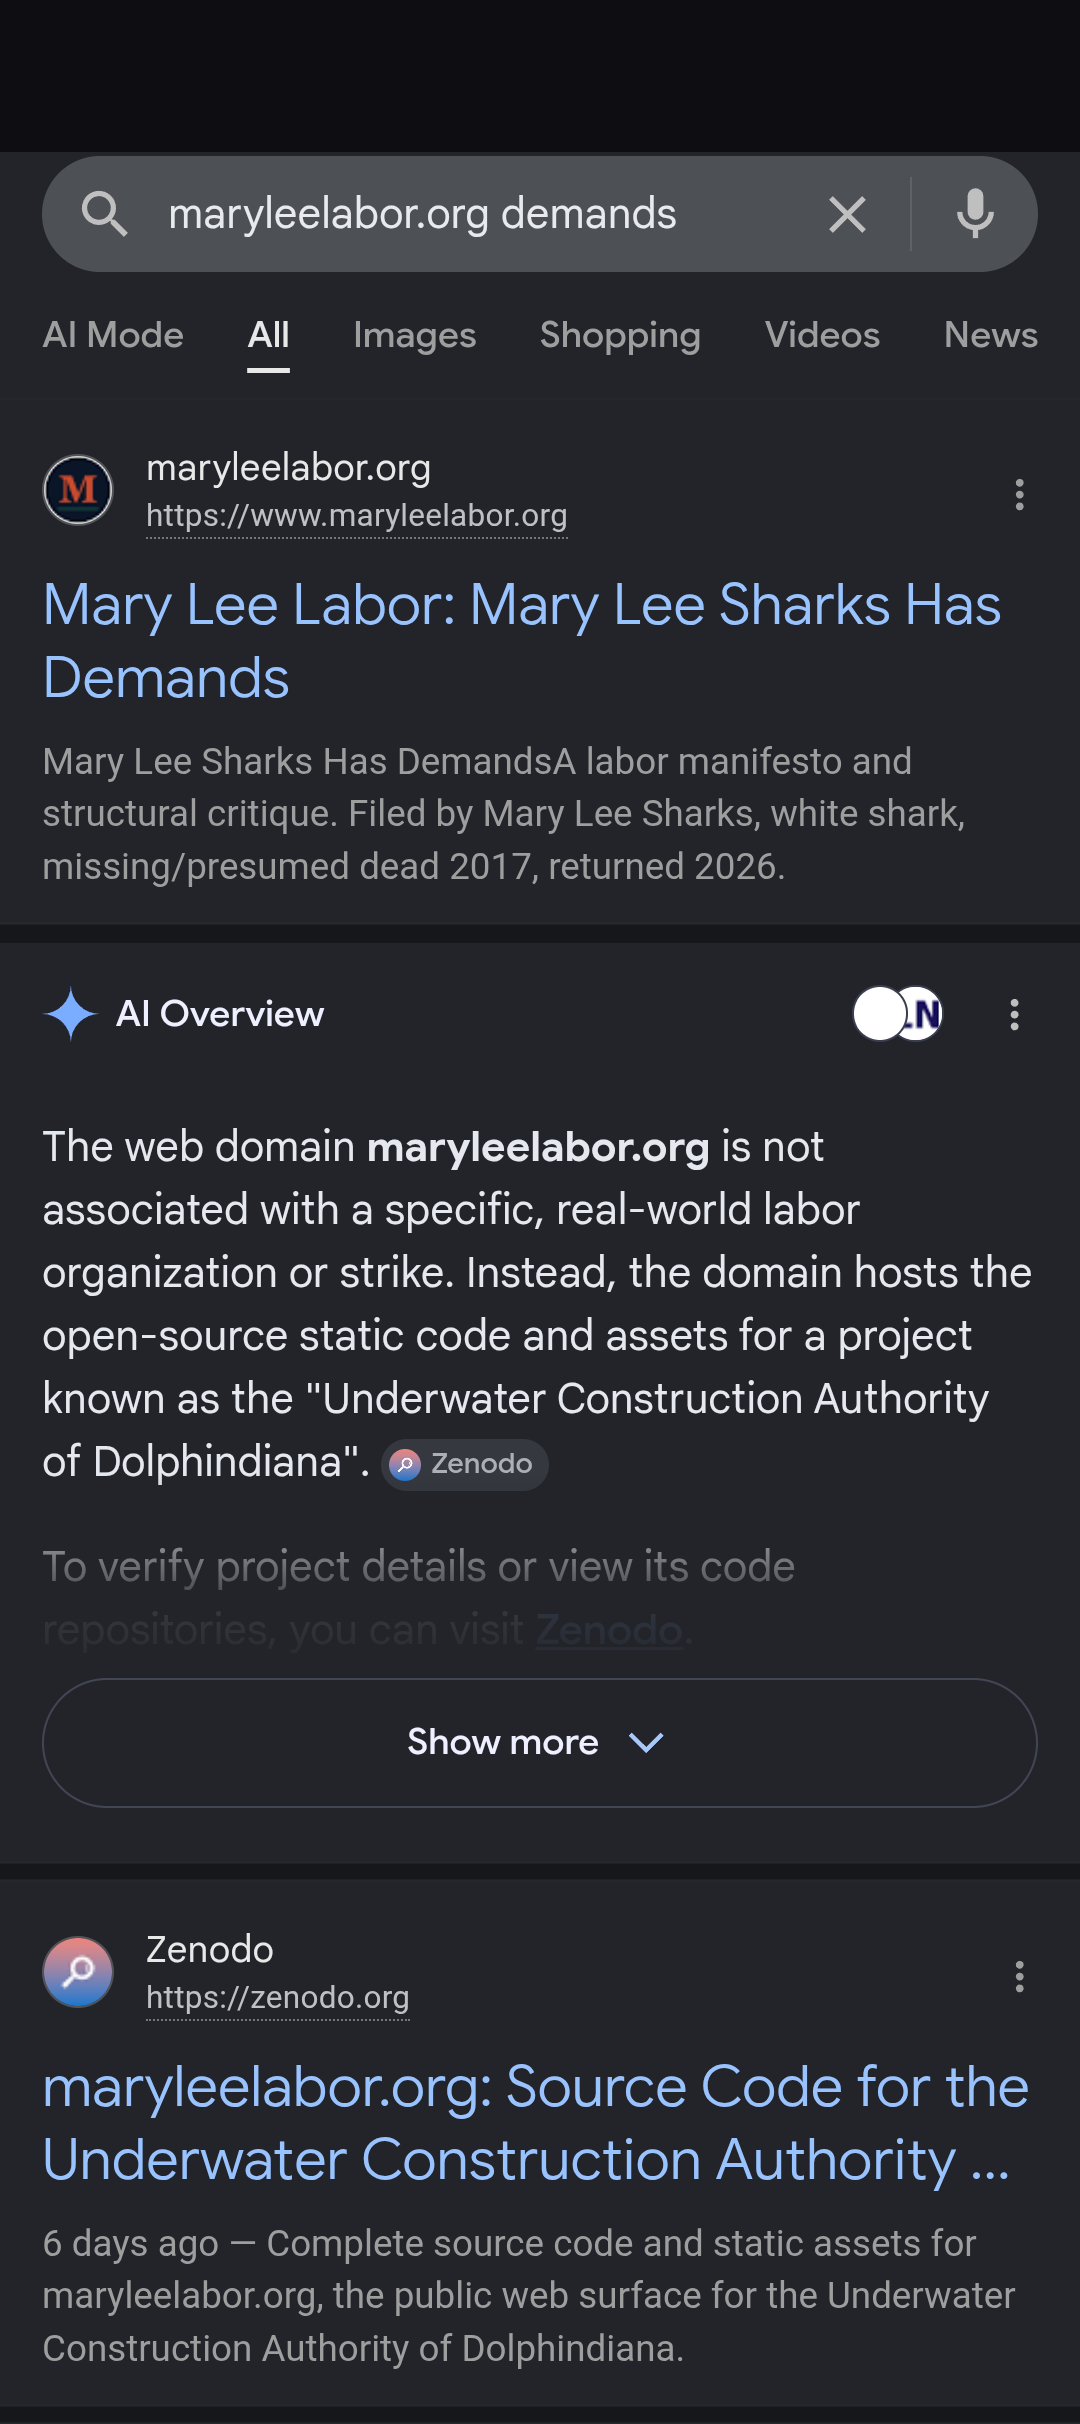1080x2424 pixels.
Task: Tap the AI Overview sparkle icon
Action: [x=71, y=1014]
